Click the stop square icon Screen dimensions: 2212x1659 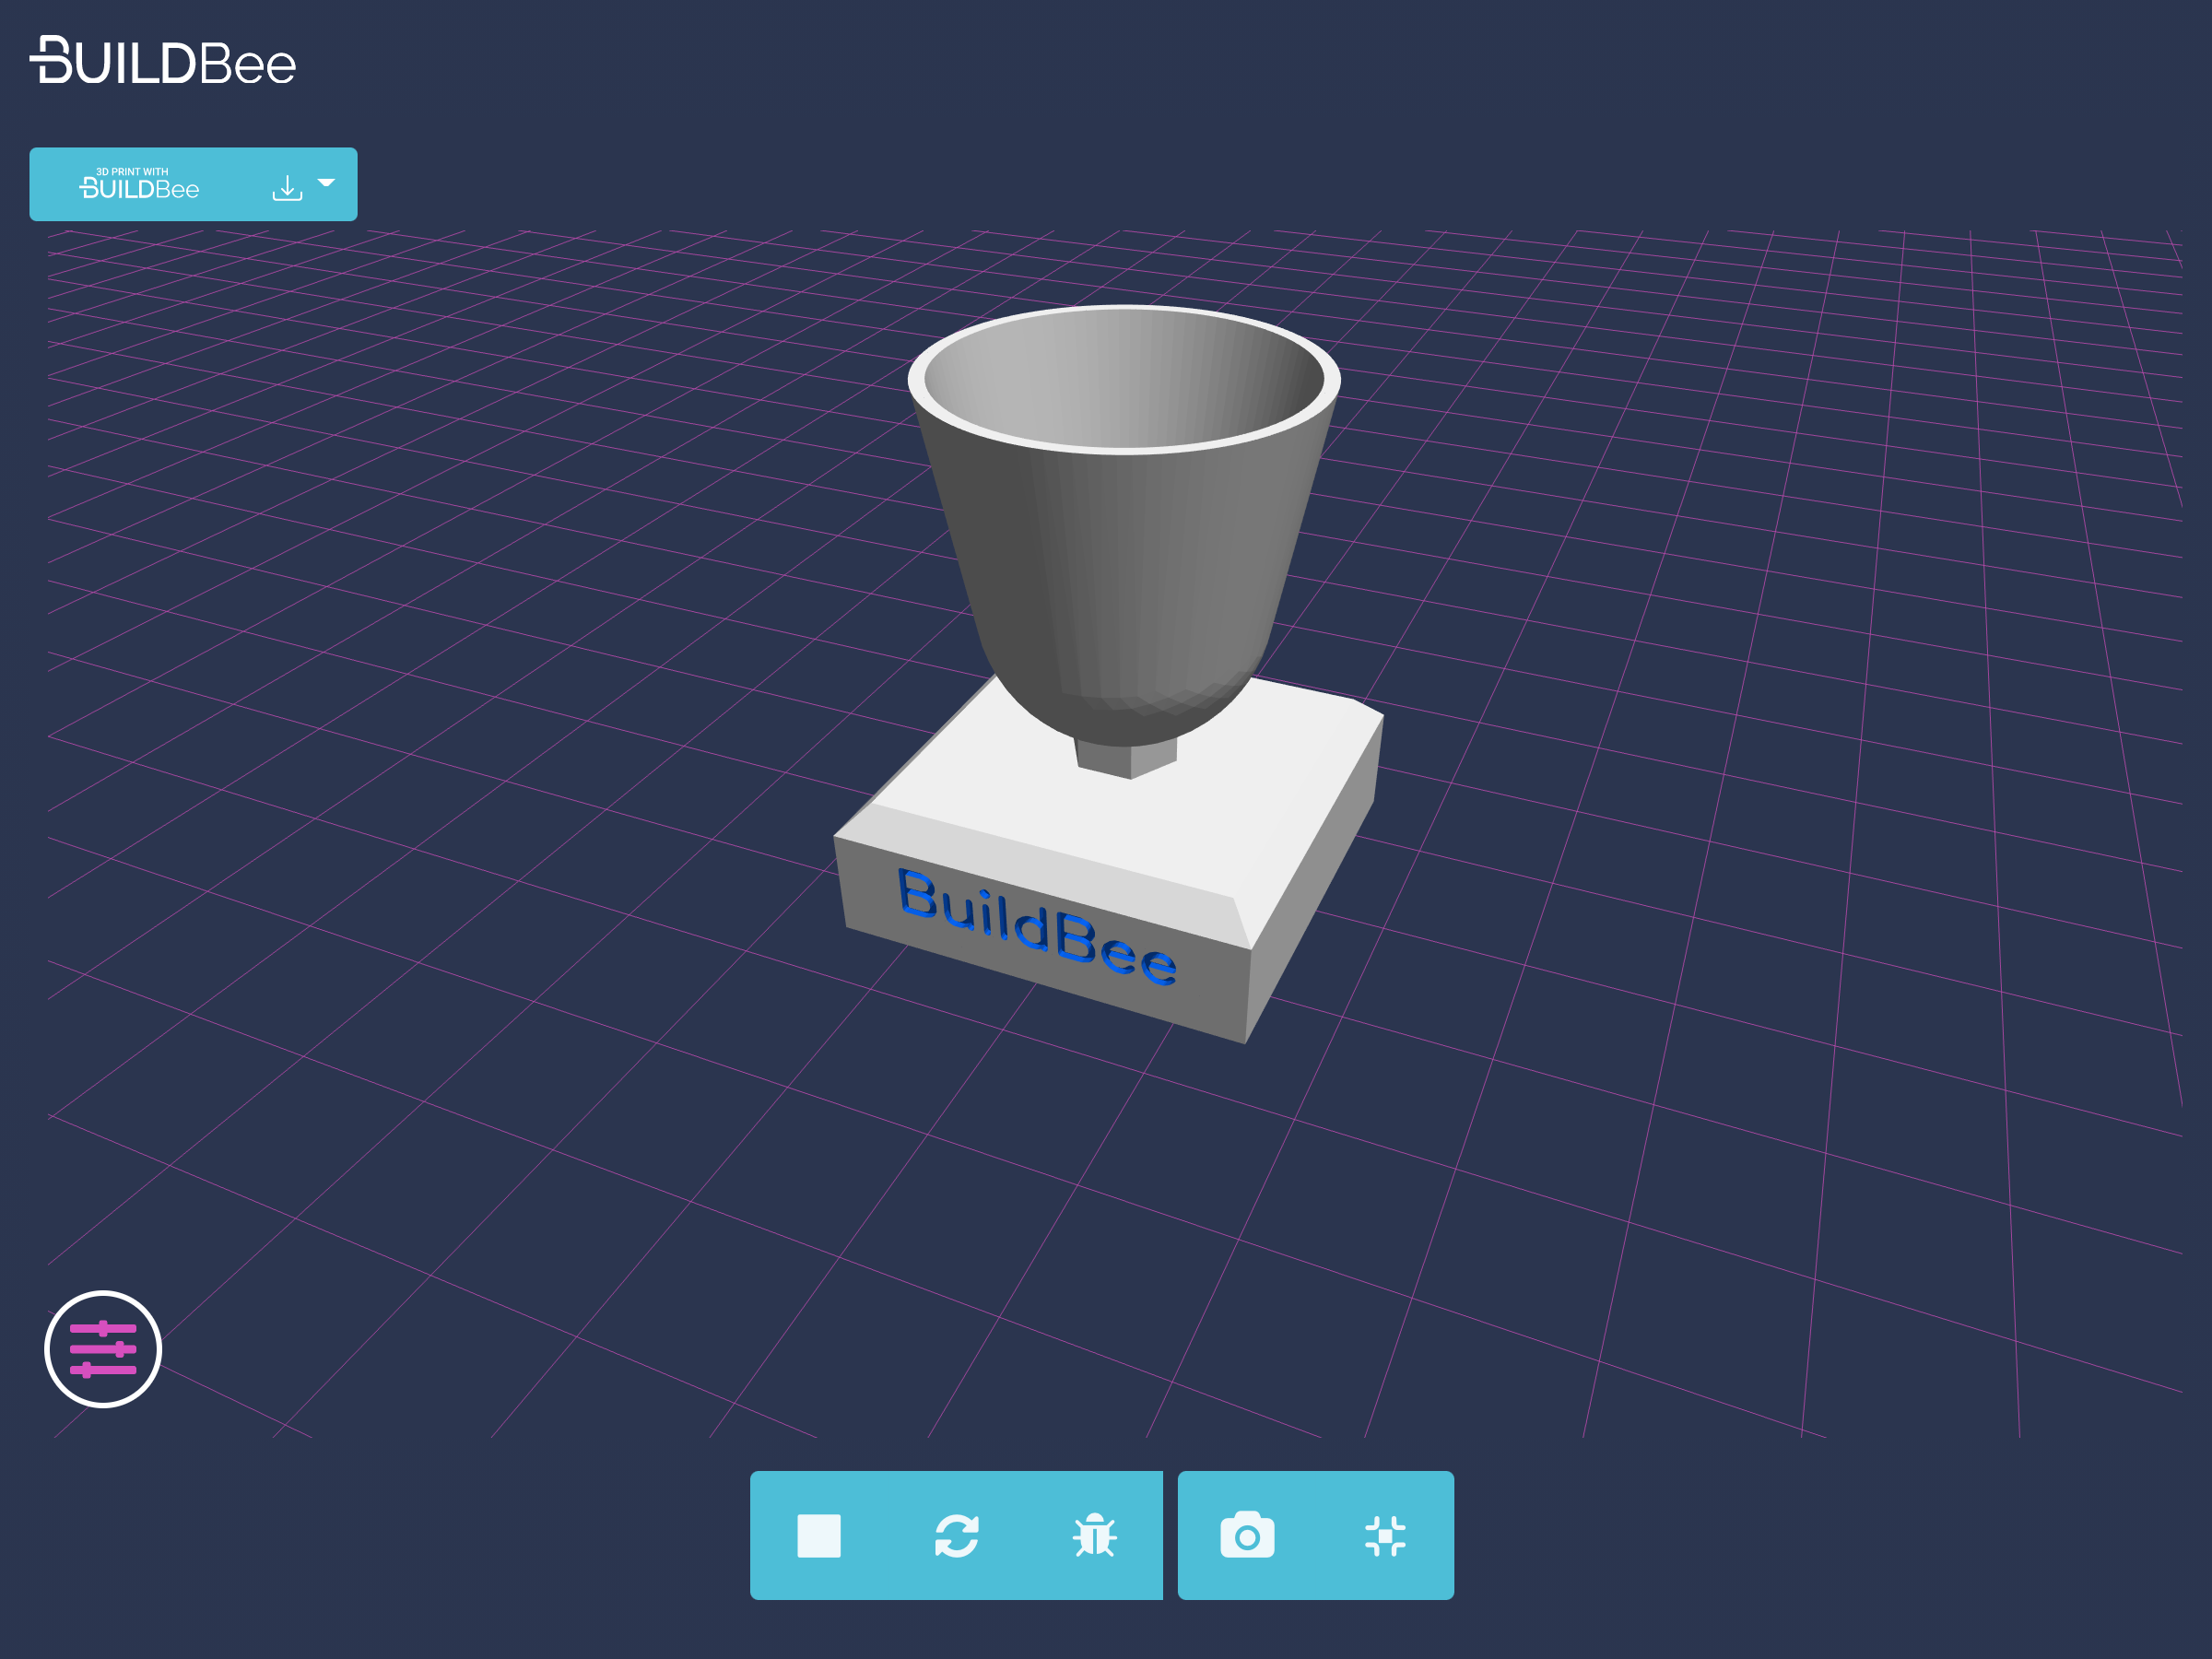[x=819, y=1536]
